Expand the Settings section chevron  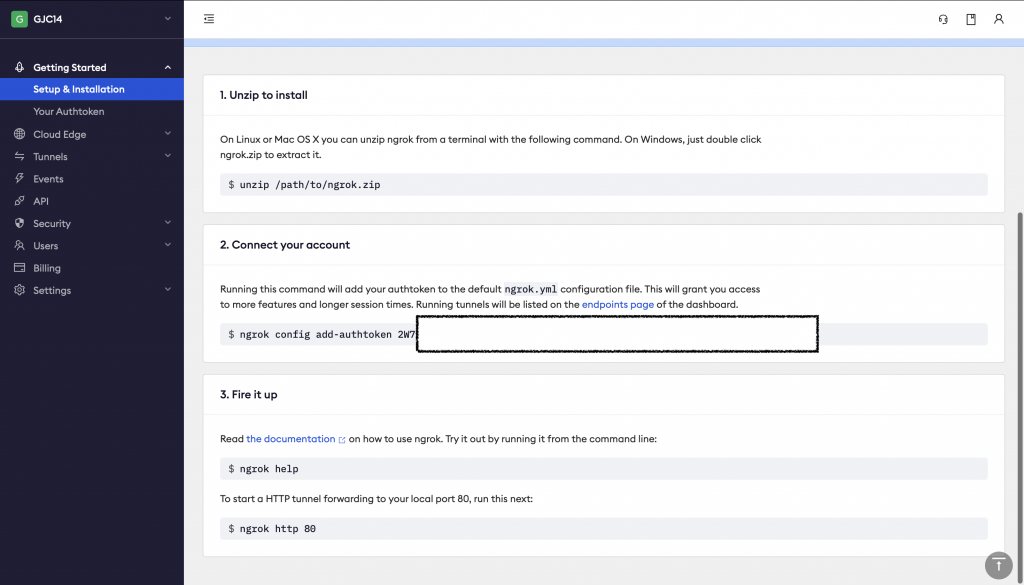click(x=168, y=289)
